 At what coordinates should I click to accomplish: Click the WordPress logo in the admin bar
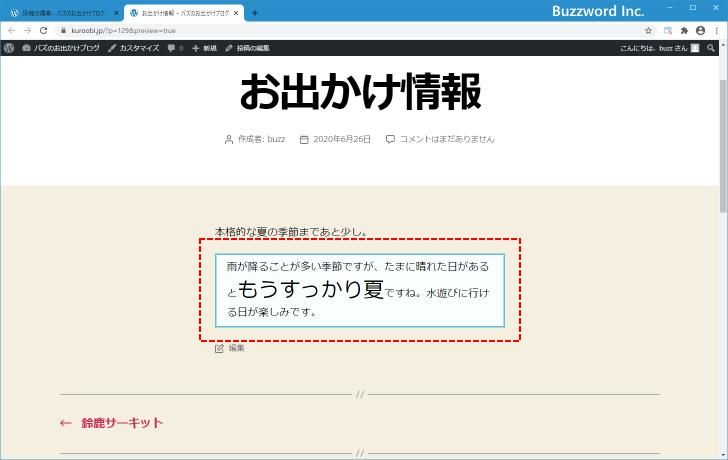pos(9,48)
